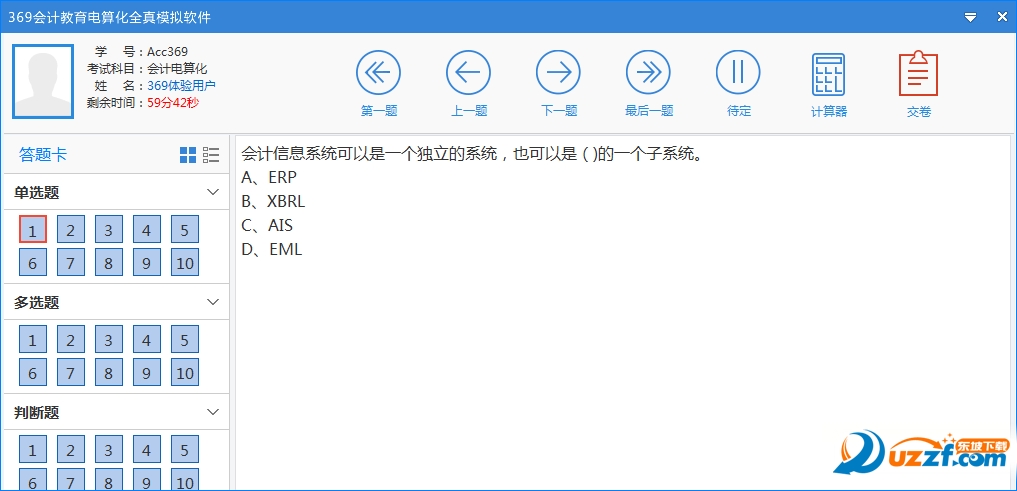This screenshot has height=491, width=1017.
Task: Open single-choice question 1
Action: tap(32, 230)
